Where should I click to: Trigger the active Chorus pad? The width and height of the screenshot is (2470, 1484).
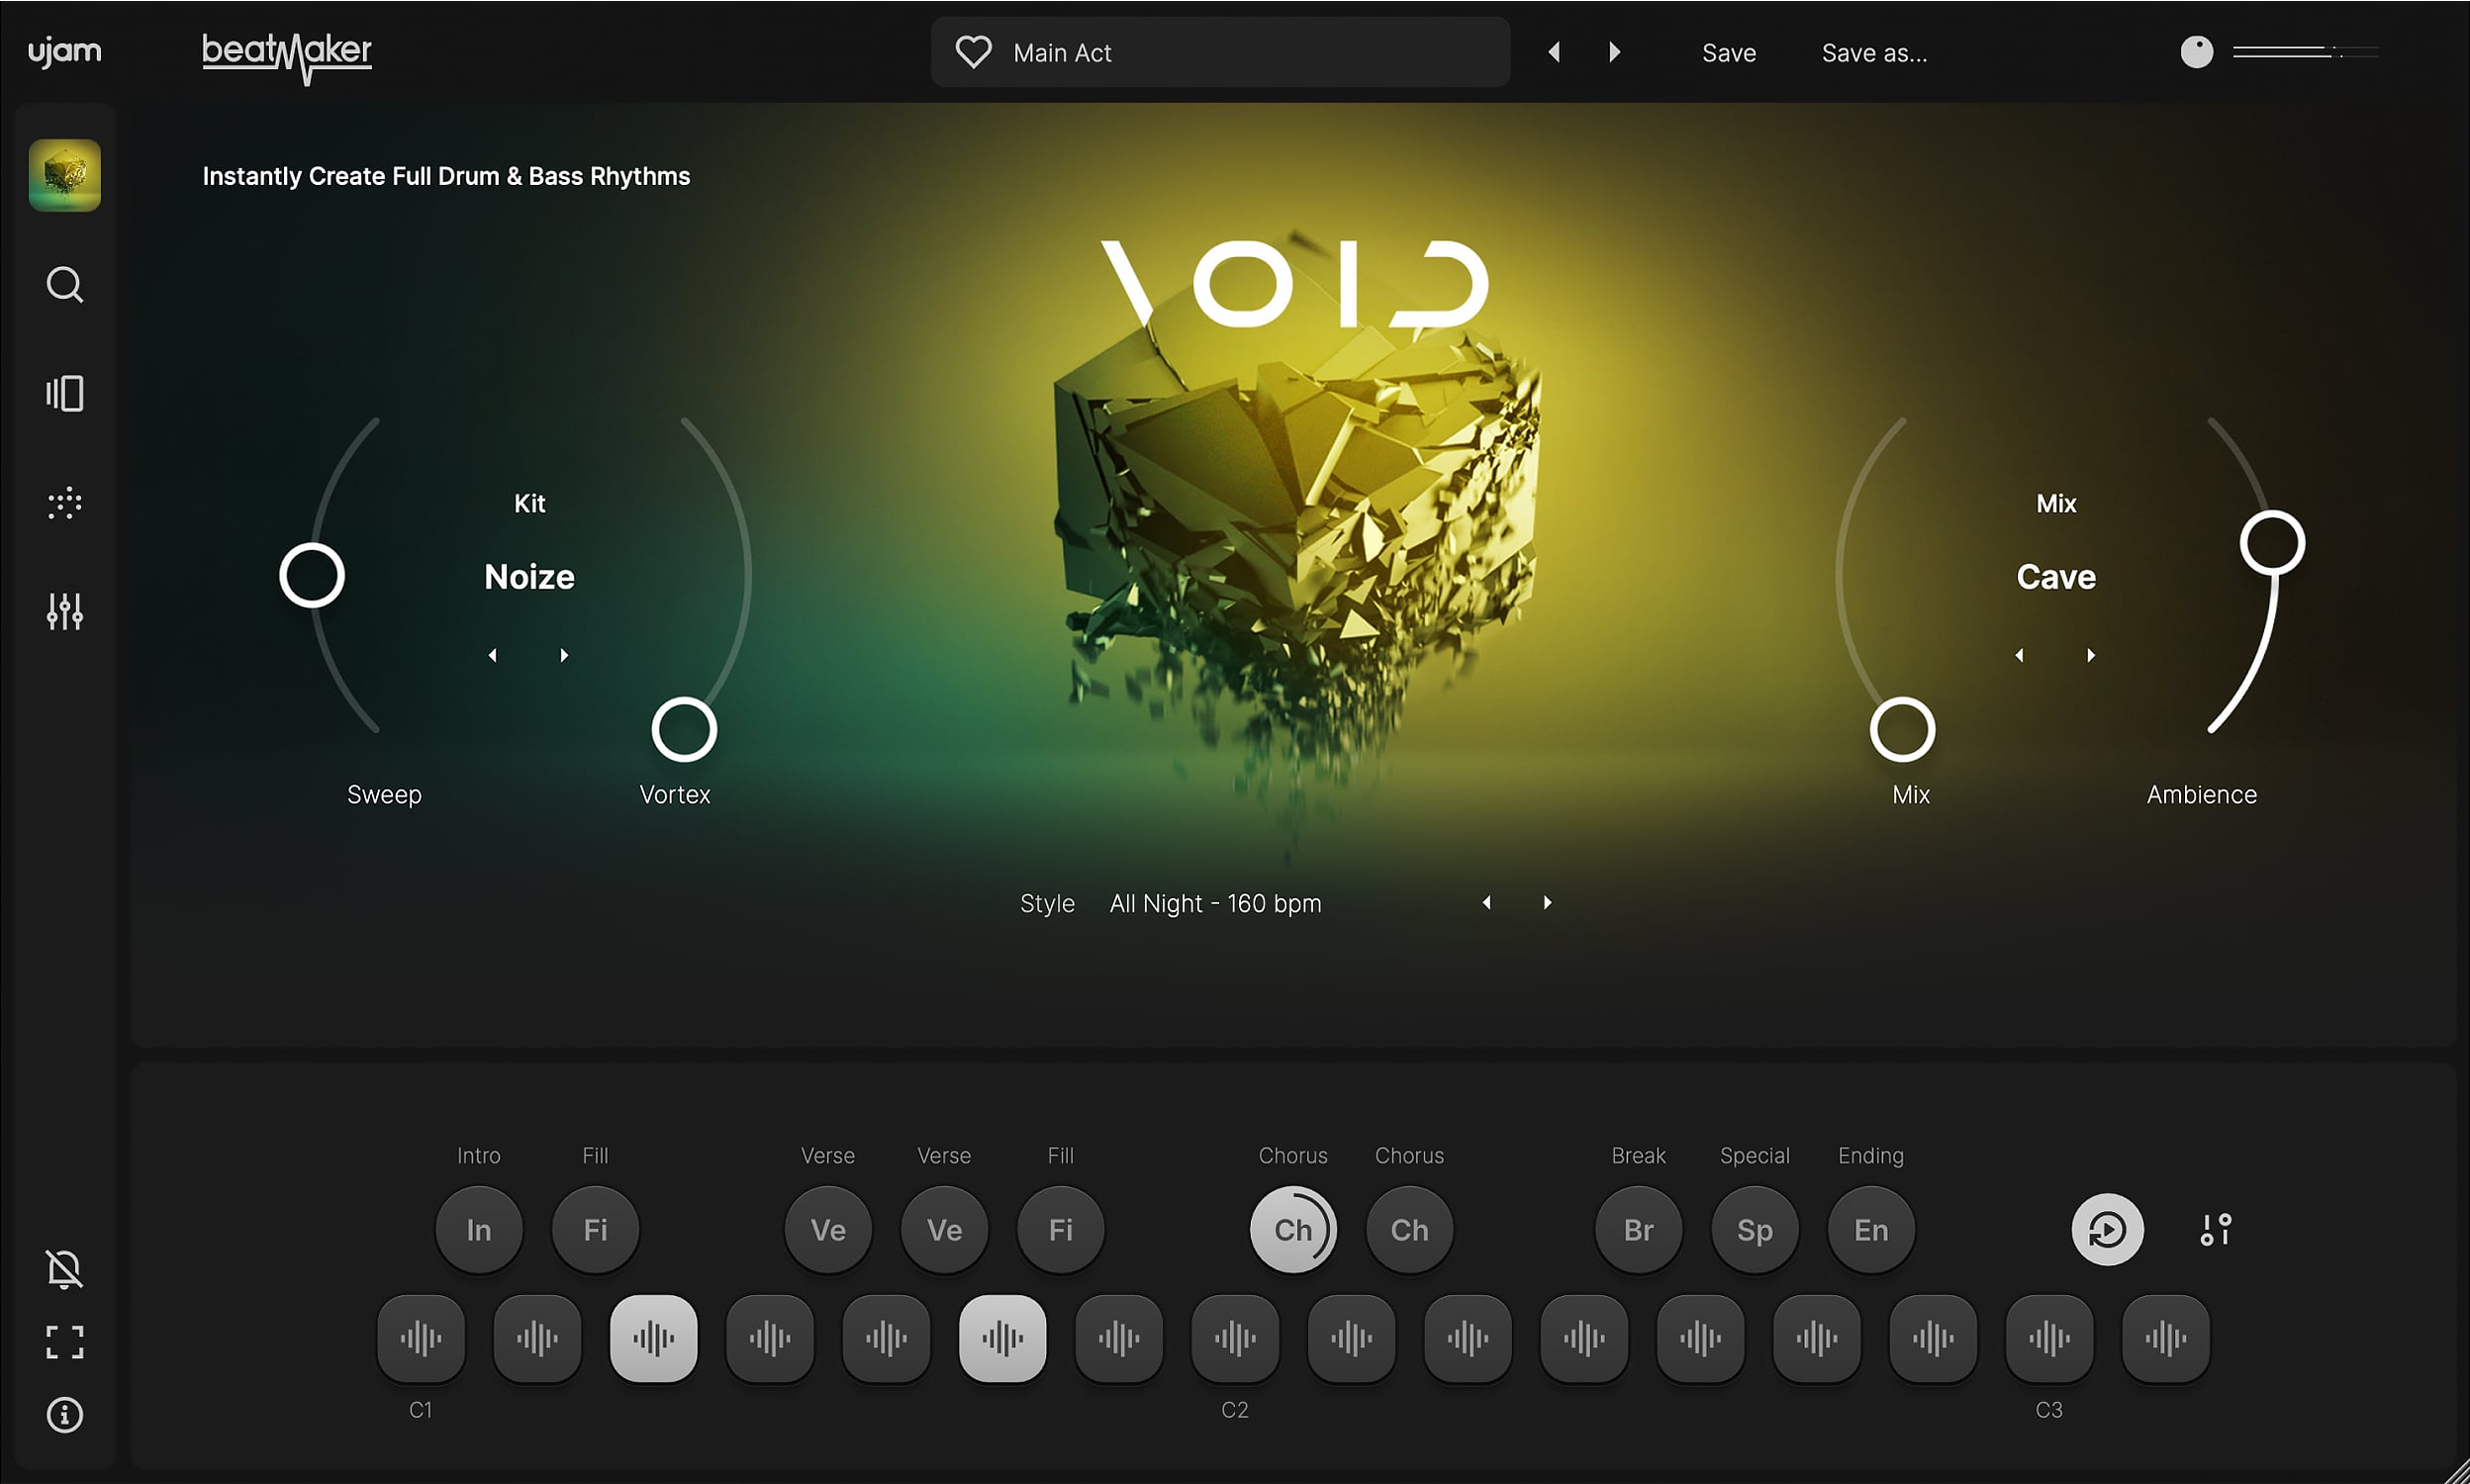click(1292, 1229)
